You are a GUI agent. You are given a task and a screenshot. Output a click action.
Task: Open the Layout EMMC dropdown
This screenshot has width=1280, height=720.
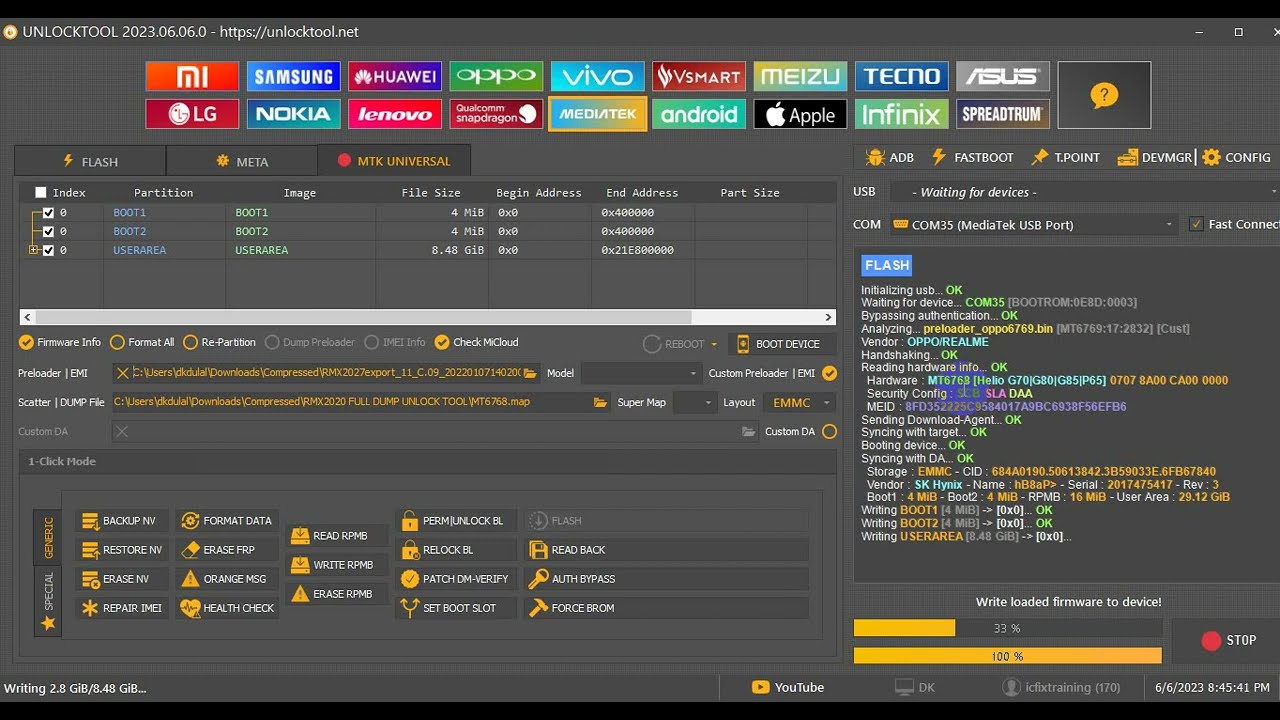coord(800,402)
